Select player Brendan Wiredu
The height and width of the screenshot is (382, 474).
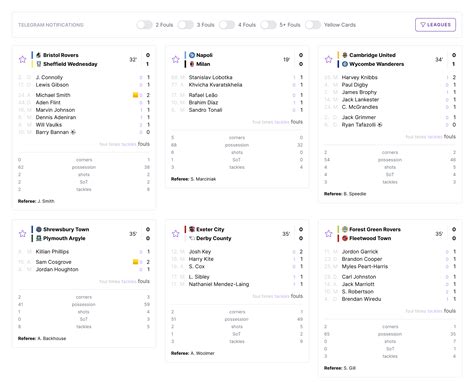tap(361, 299)
